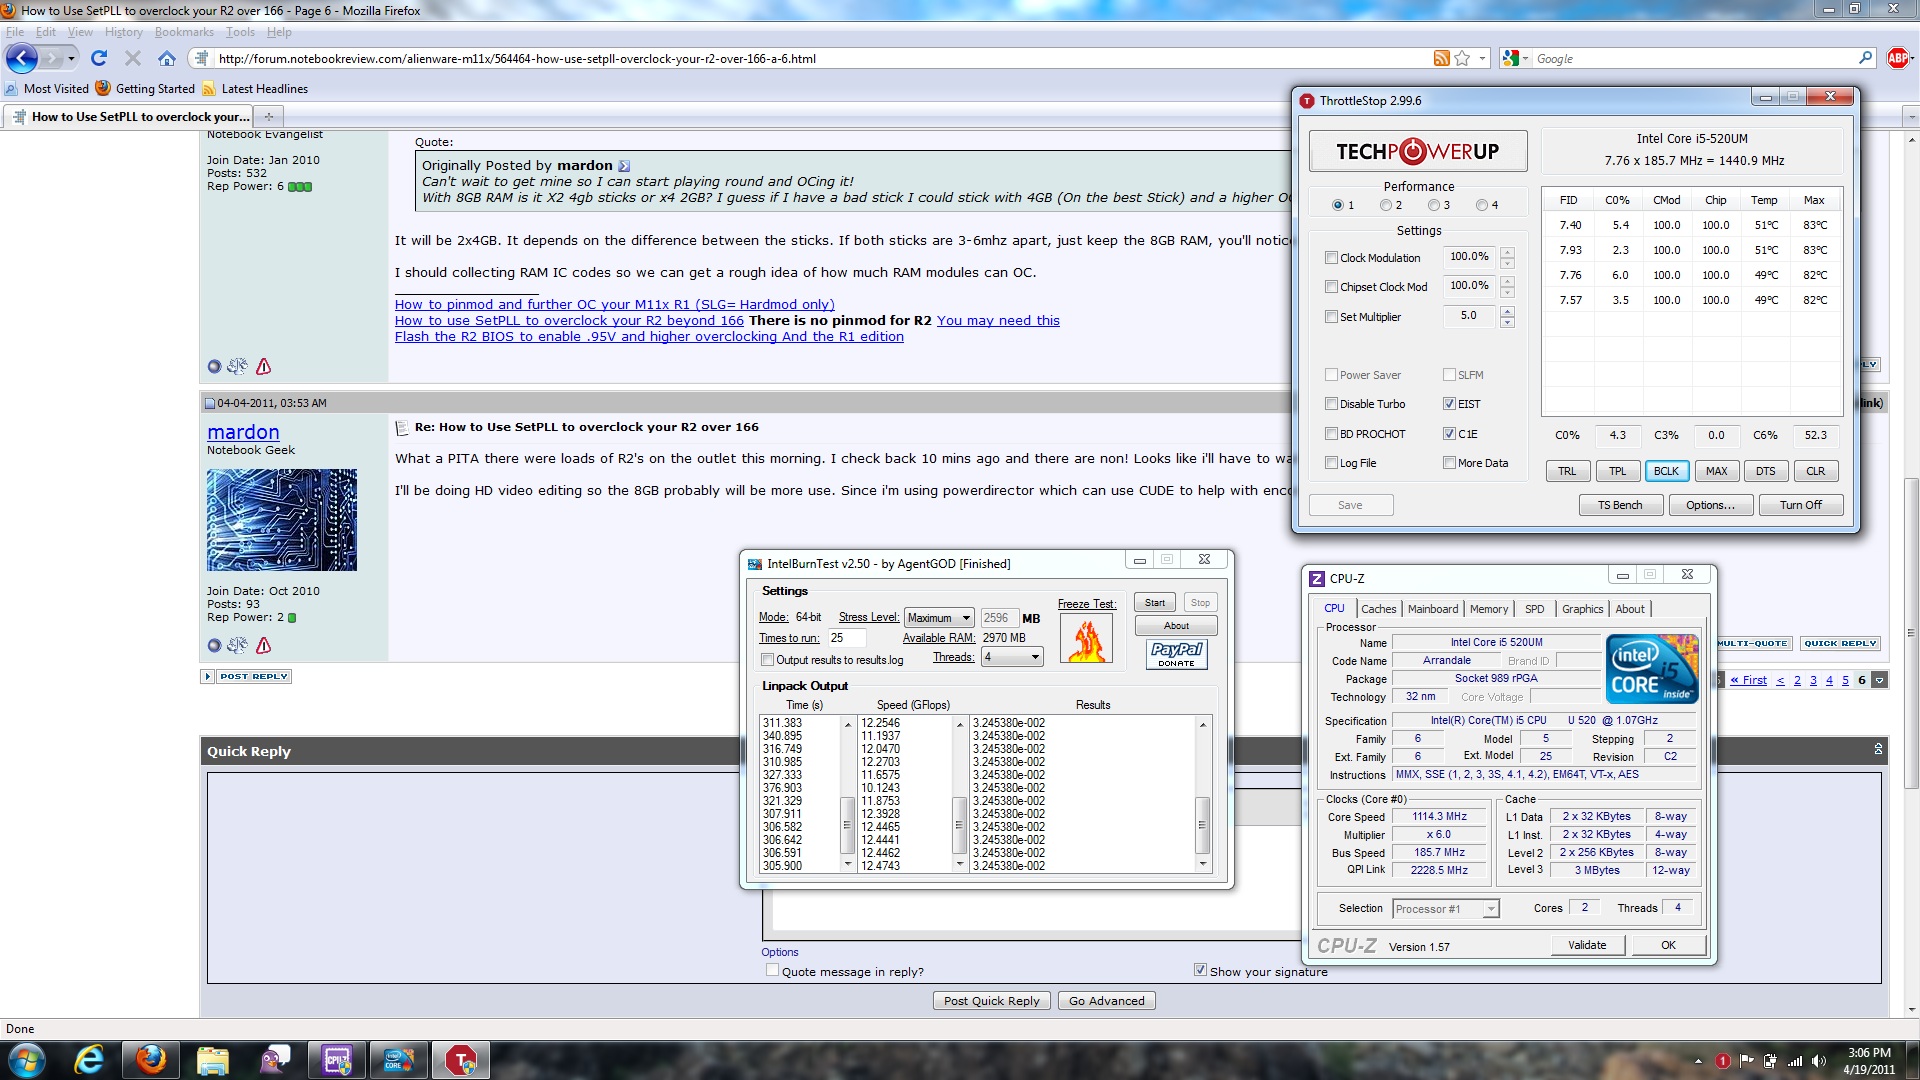Uncheck the EIST option
Screen dimensions: 1920x1080
click(1449, 404)
